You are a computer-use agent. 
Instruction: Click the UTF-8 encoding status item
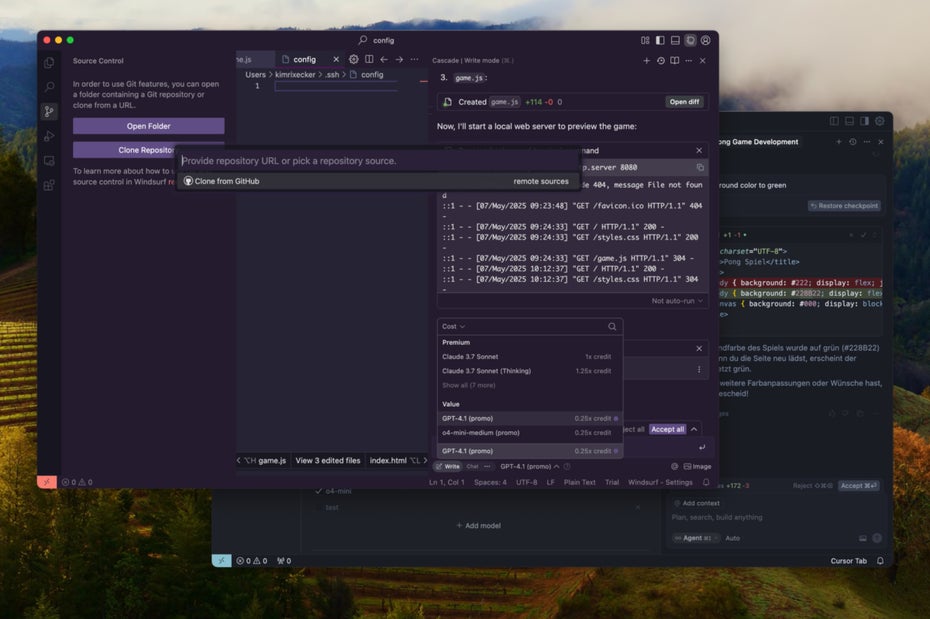tap(526, 482)
